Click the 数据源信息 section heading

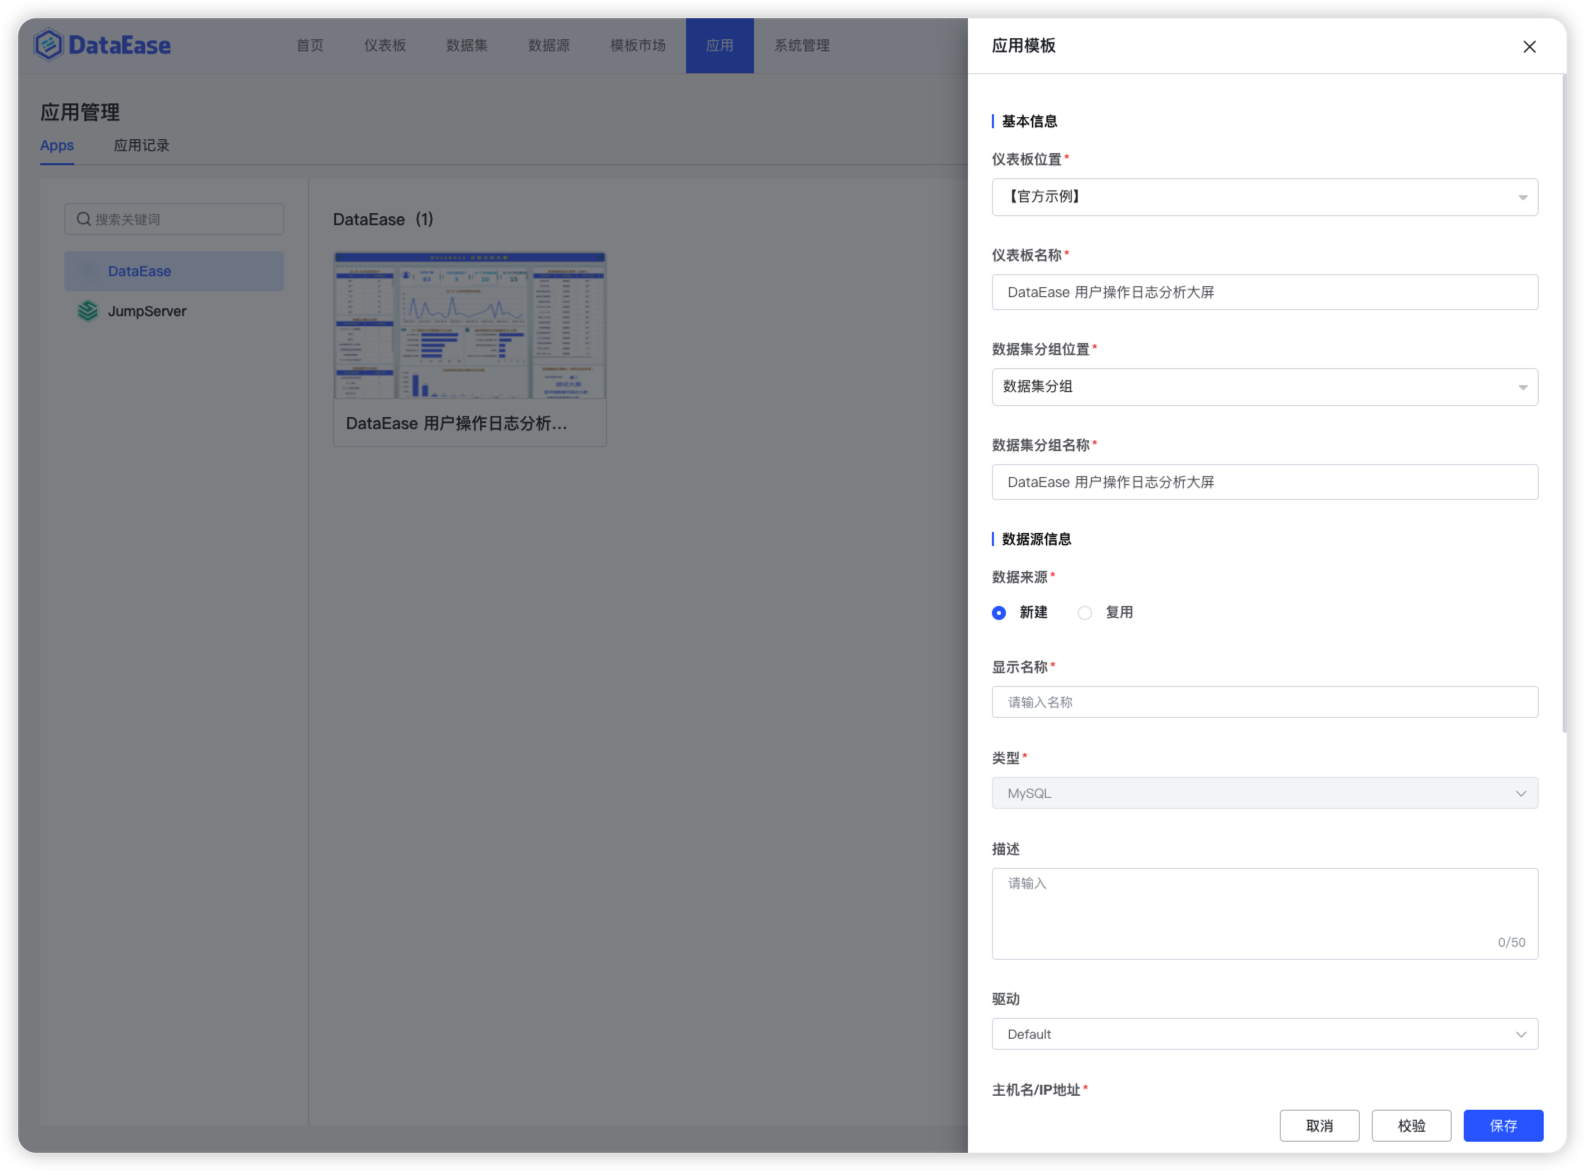(x=1036, y=540)
